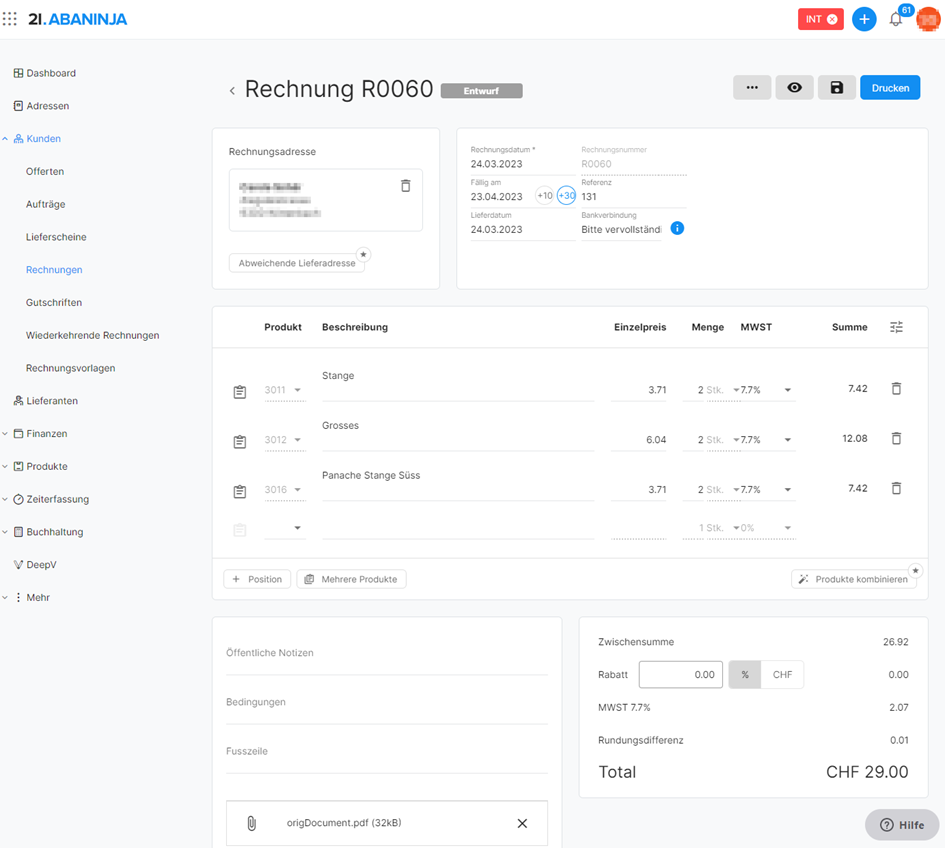Screen dimensions: 945x848
Task: Open MWST dropdown for Panache Stange Süss
Action: 787,490
